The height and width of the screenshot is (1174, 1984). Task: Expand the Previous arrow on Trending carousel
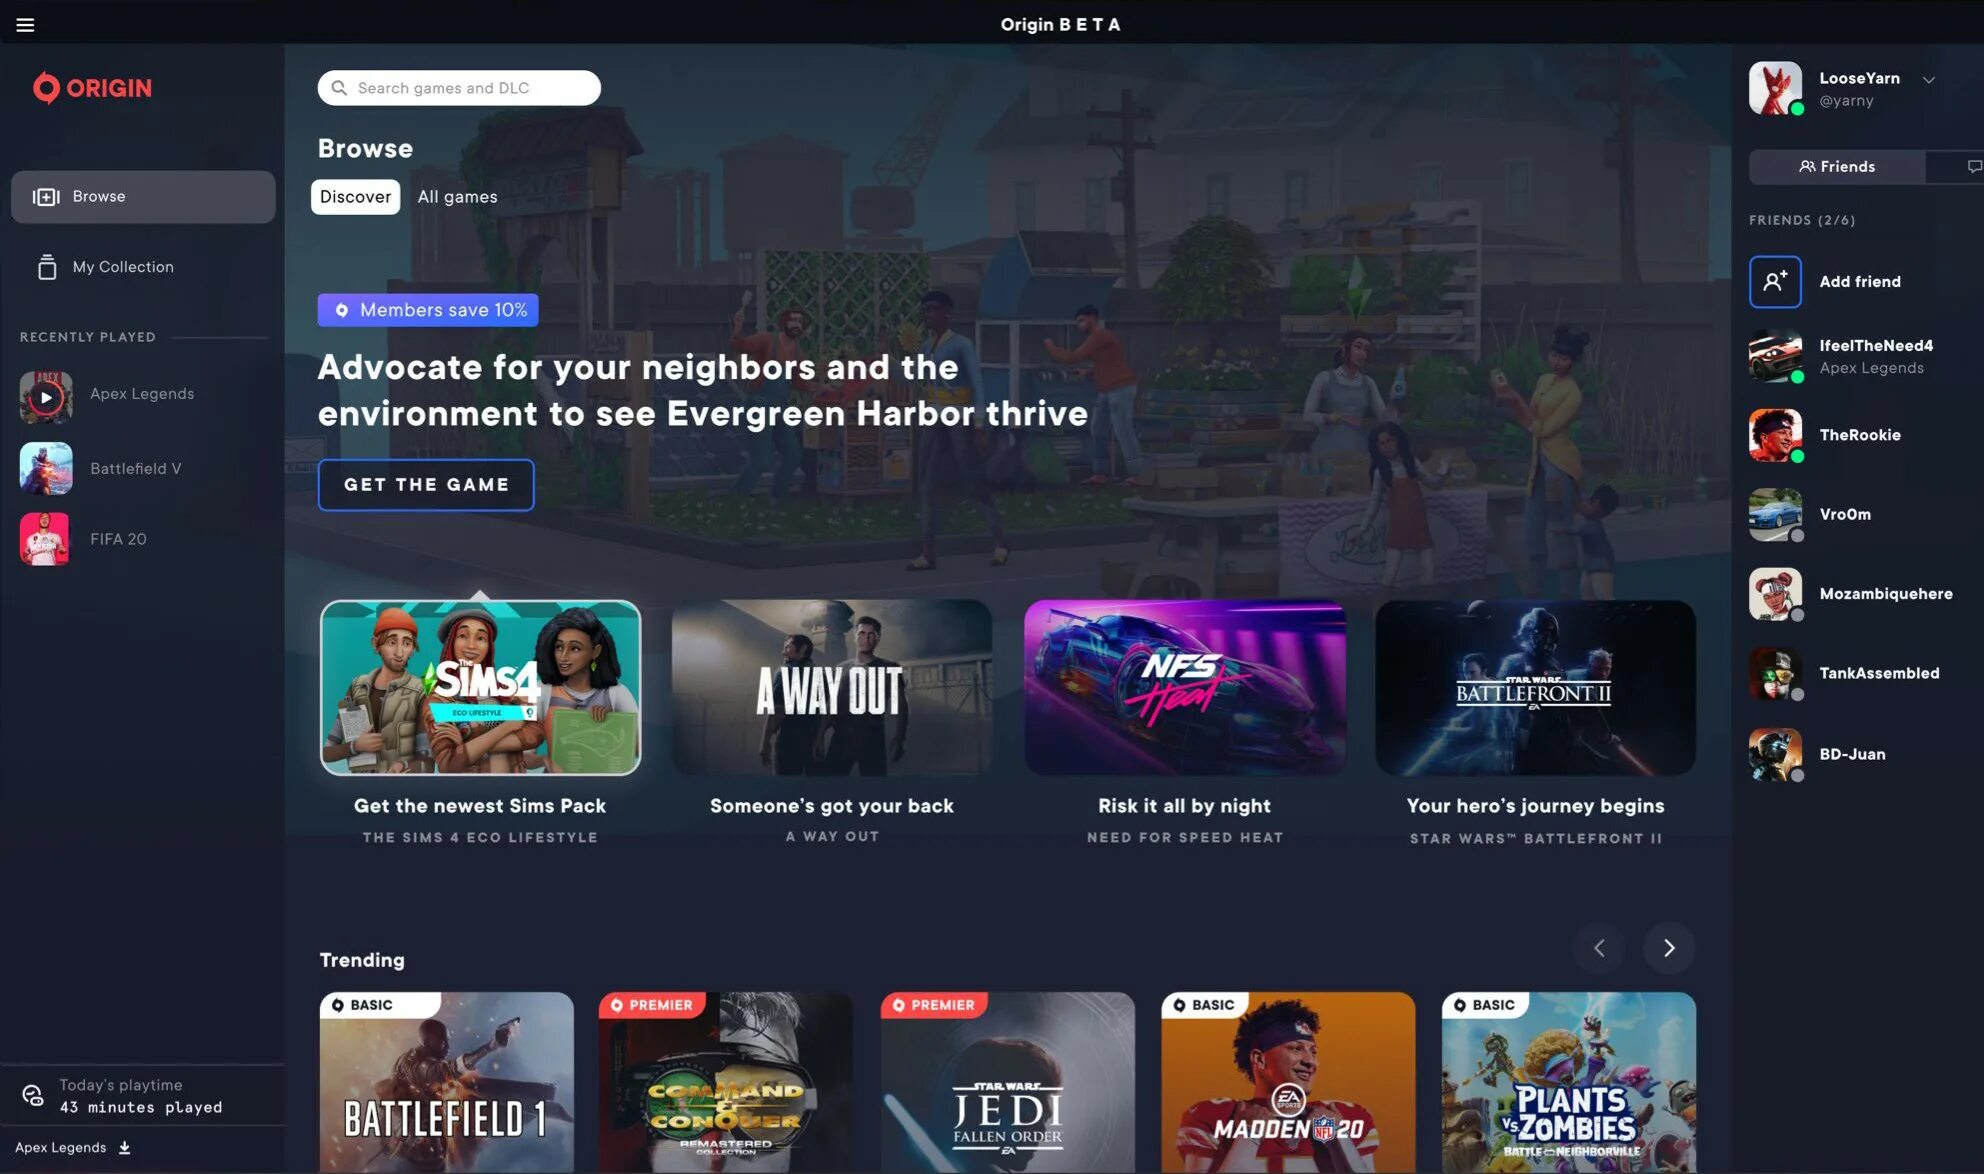tap(1600, 949)
